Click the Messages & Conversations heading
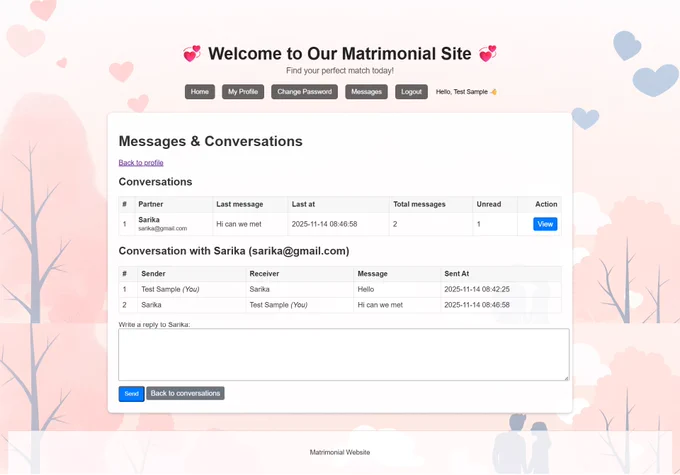Screen dimensions: 680x475 210,141
